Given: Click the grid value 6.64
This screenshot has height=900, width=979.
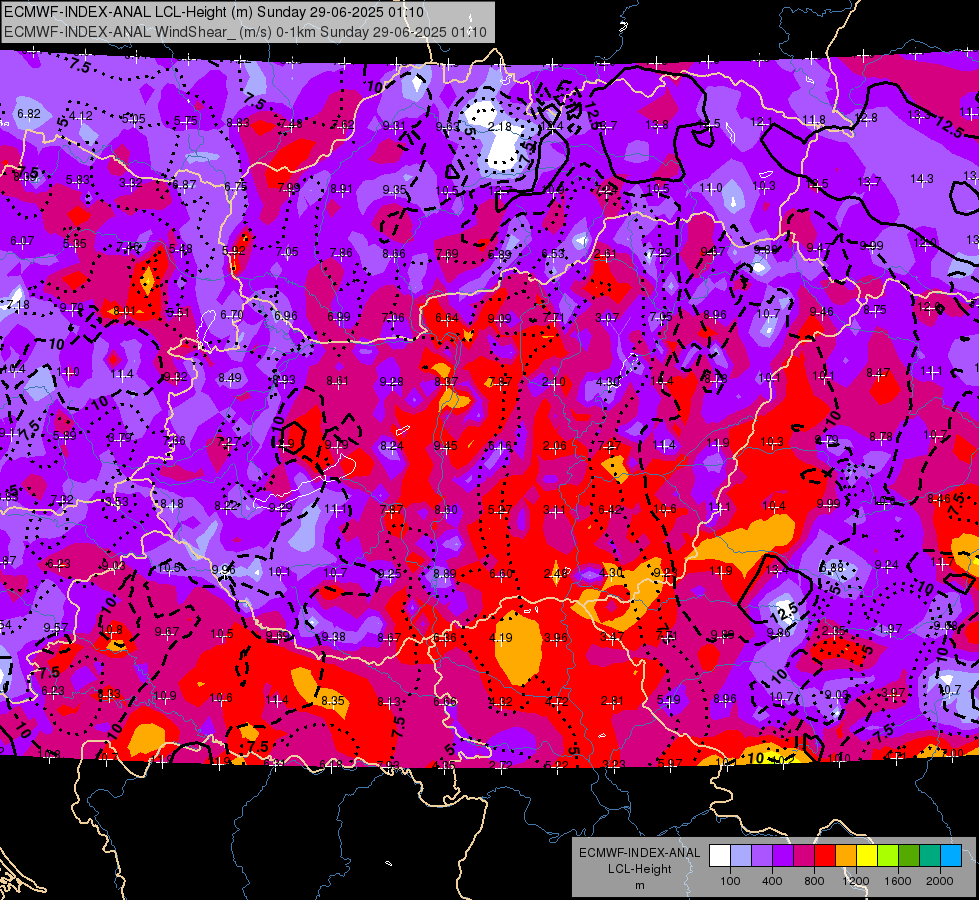Looking at the screenshot, I should point(446,318).
